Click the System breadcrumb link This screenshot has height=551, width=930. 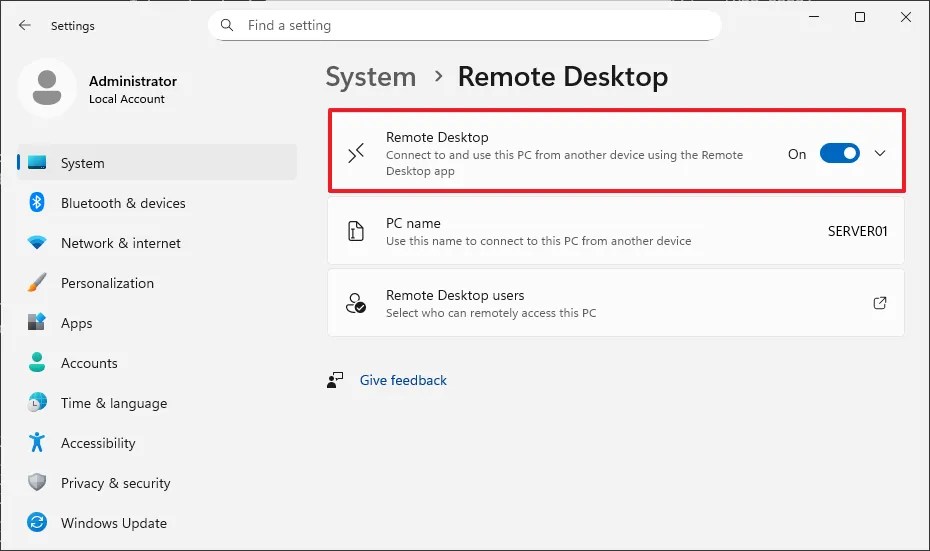371,77
